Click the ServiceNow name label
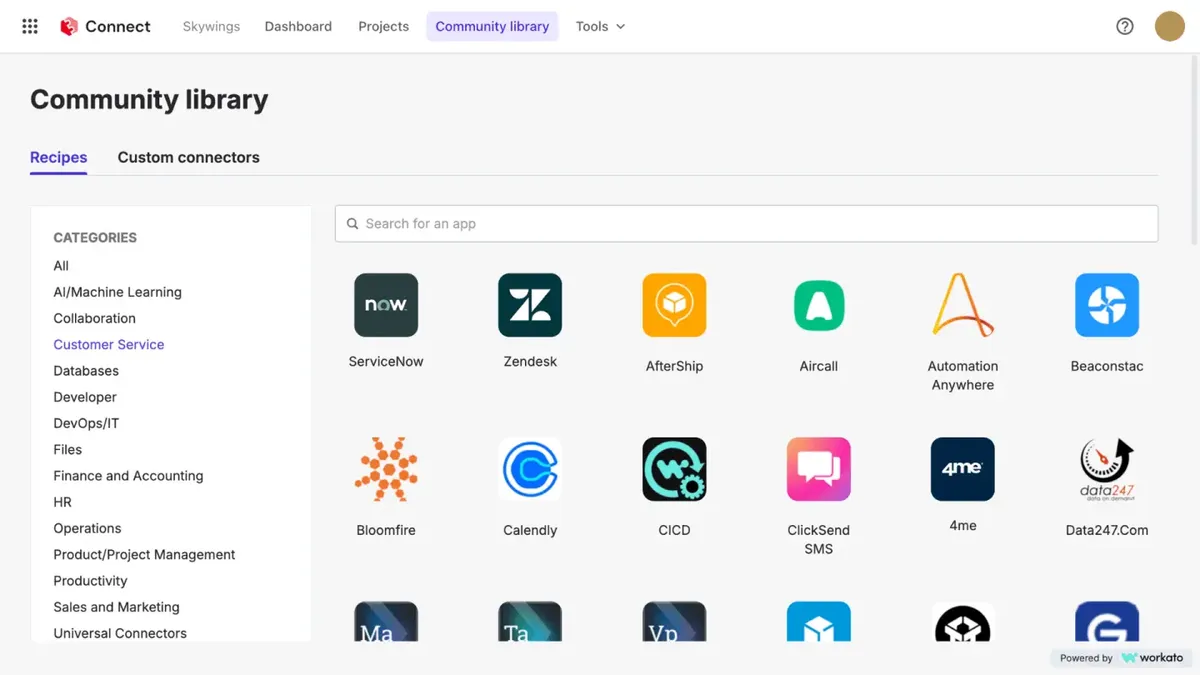The image size is (1200, 675). click(x=386, y=361)
